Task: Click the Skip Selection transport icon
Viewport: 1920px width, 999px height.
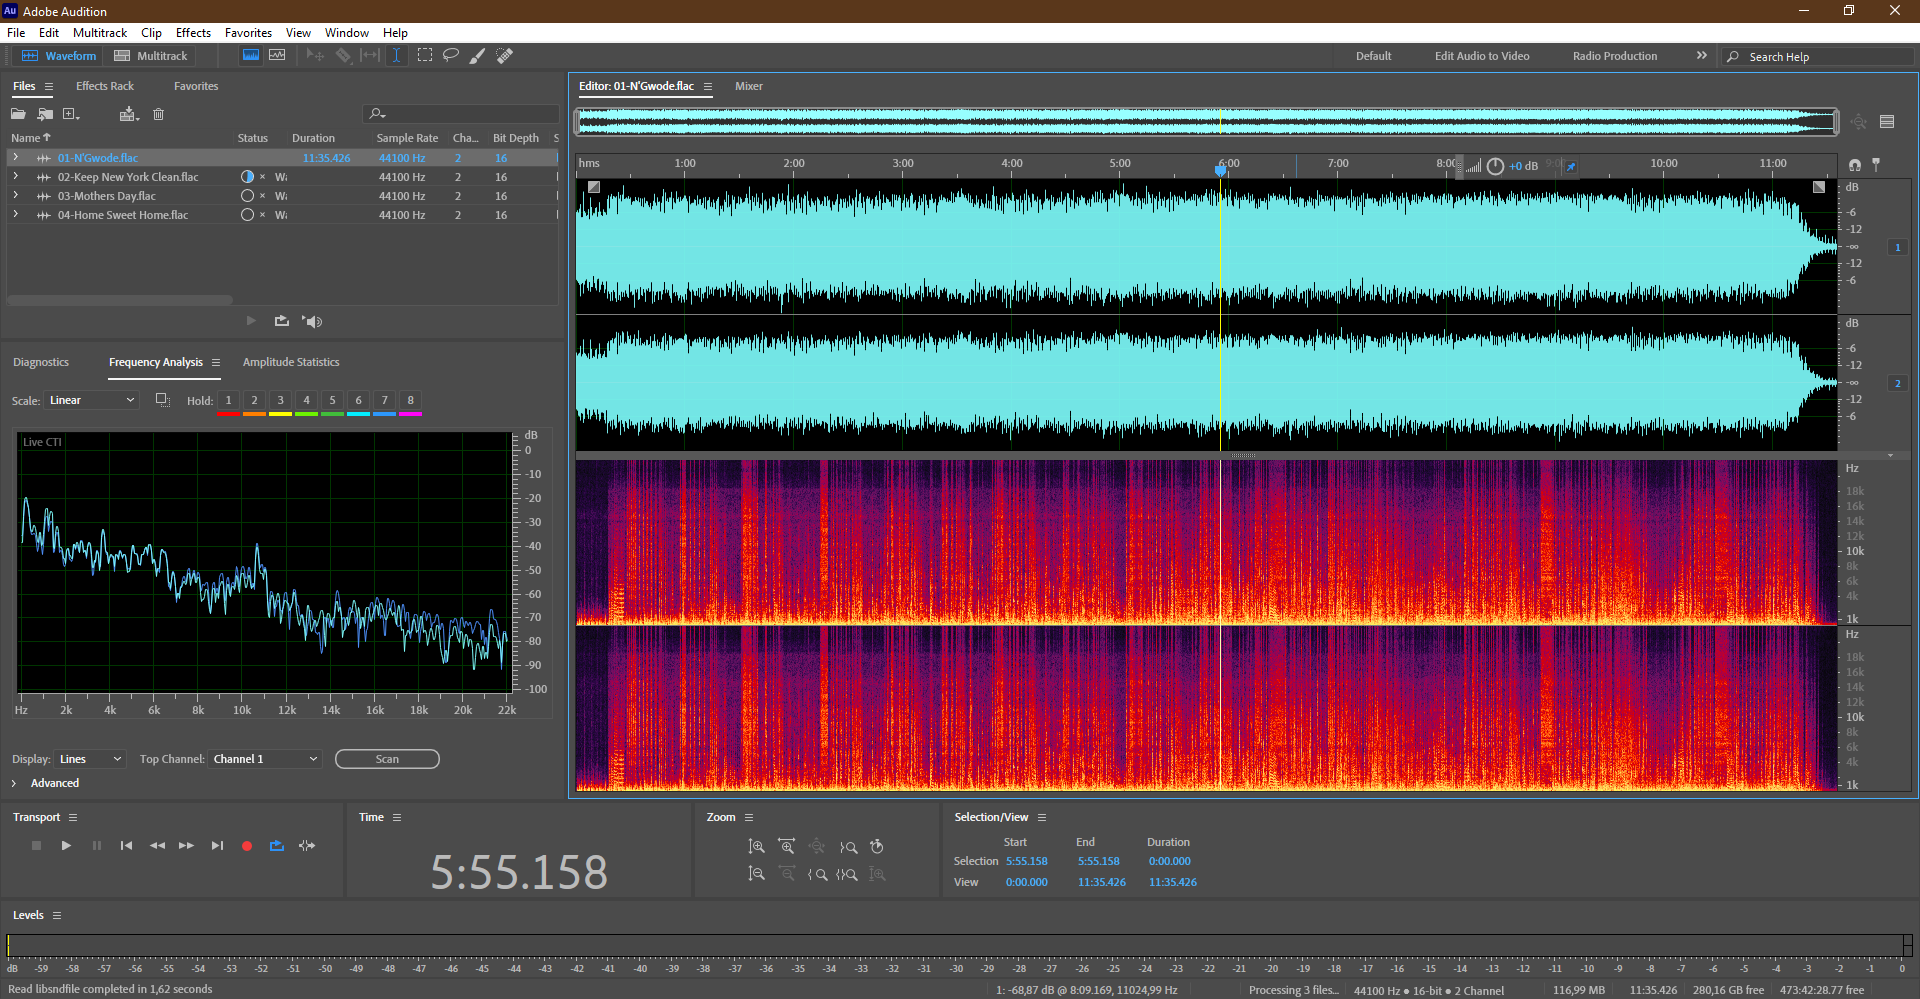Action: [x=307, y=846]
